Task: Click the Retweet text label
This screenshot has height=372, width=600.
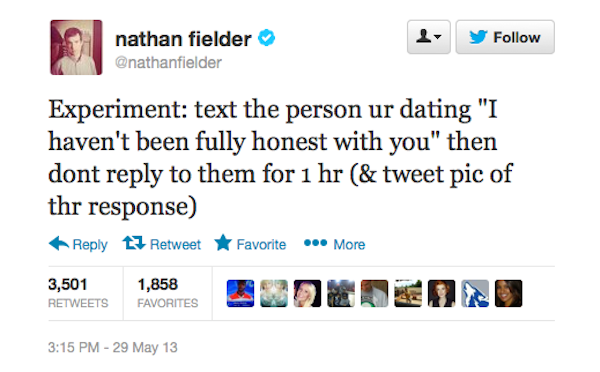Action: pos(175,244)
